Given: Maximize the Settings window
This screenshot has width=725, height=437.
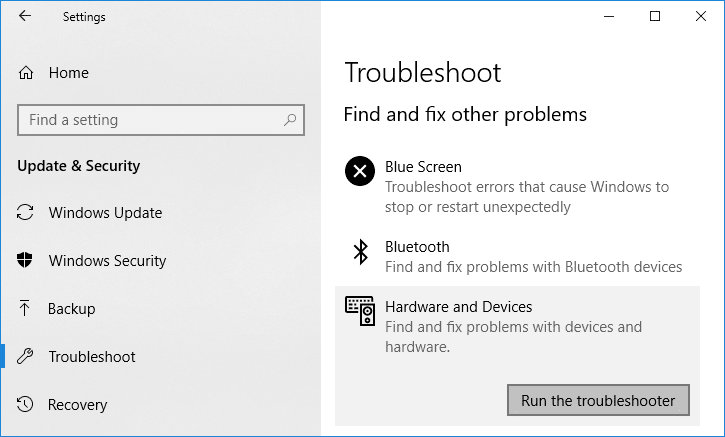Looking at the screenshot, I should tap(655, 16).
